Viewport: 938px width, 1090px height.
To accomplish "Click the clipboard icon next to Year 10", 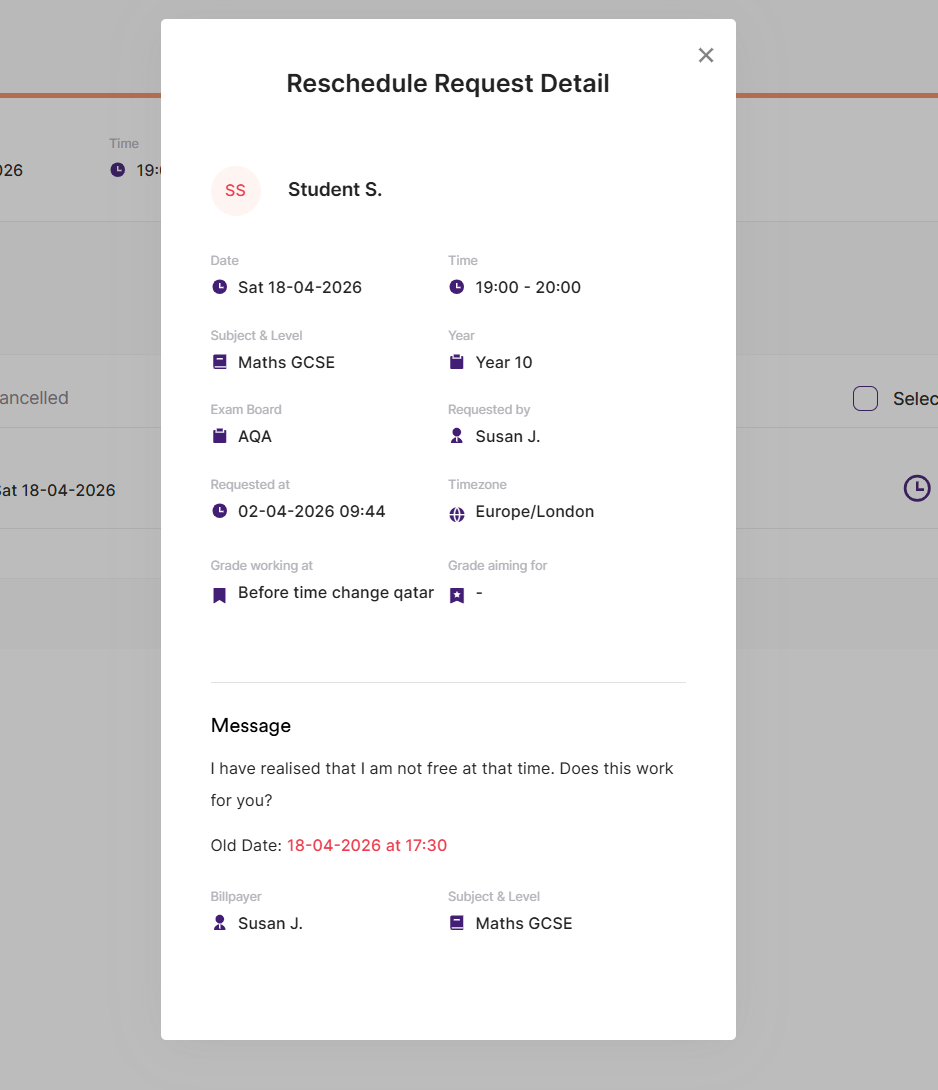I will point(457,362).
